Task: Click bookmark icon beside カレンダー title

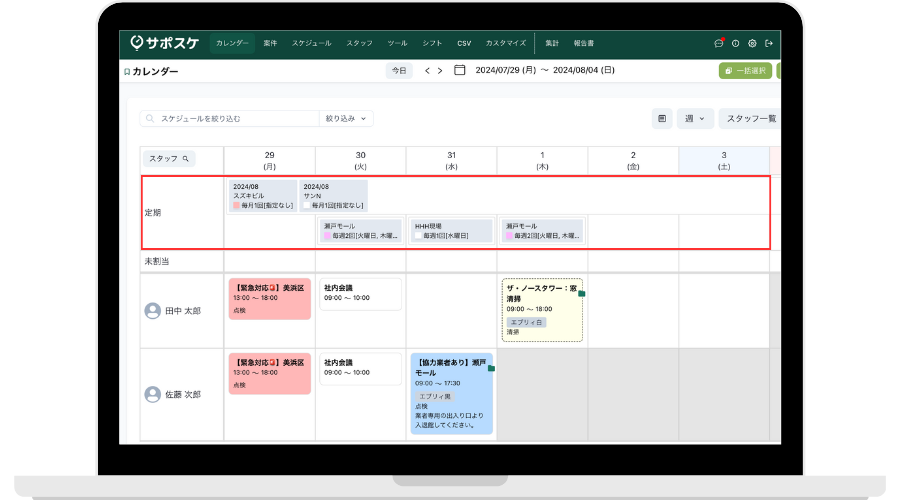Action: pyautogui.click(x=127, y=72)
